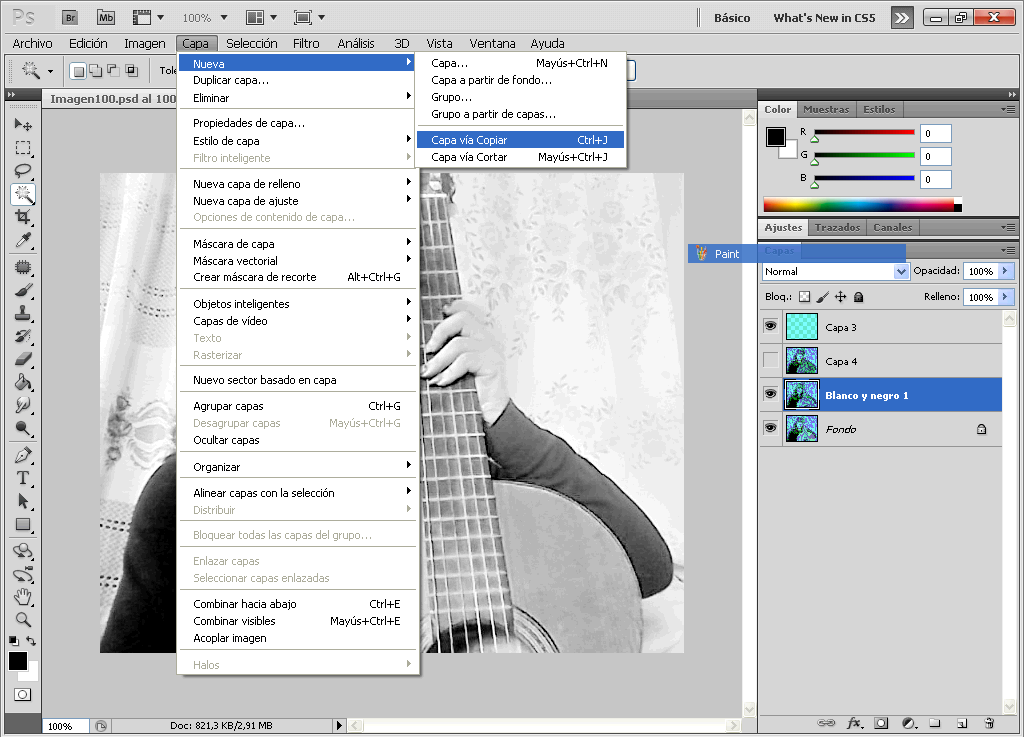
Task: Open the tool preset picker arrow
Action: pos(50,71)
